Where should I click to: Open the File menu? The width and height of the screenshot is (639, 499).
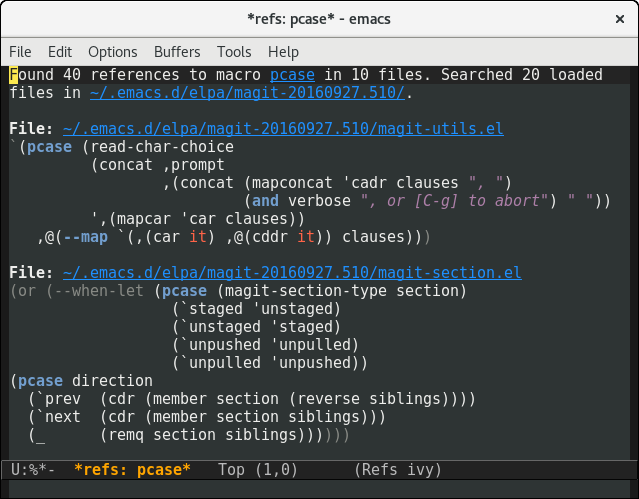(20, 52)
